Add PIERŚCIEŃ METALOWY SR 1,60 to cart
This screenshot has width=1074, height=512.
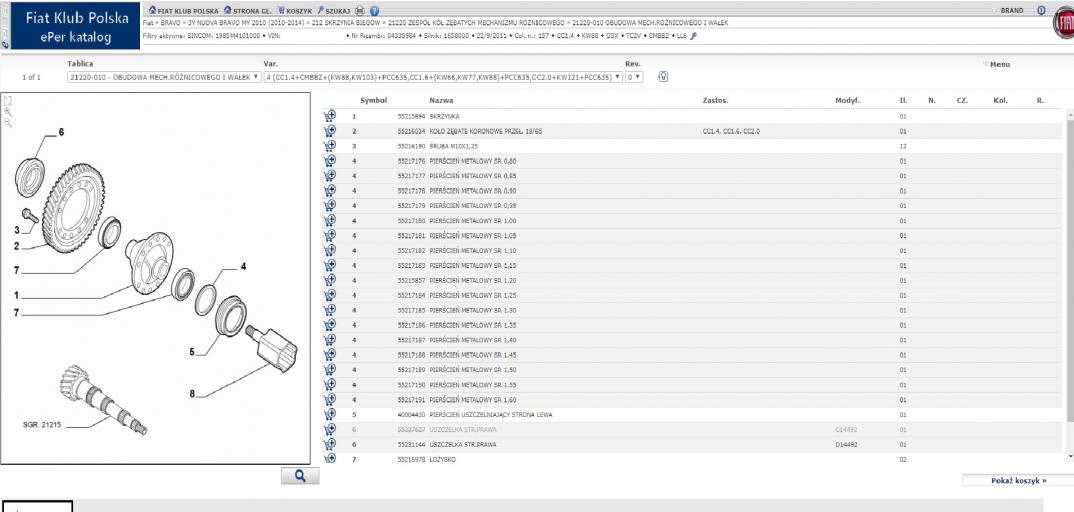pyautogui.click(x=329, y=399)
